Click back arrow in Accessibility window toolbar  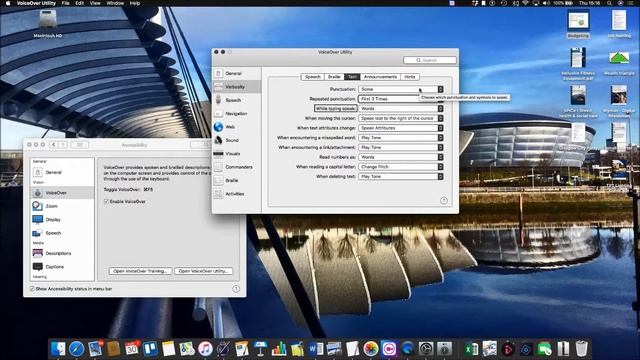point(53,145)
